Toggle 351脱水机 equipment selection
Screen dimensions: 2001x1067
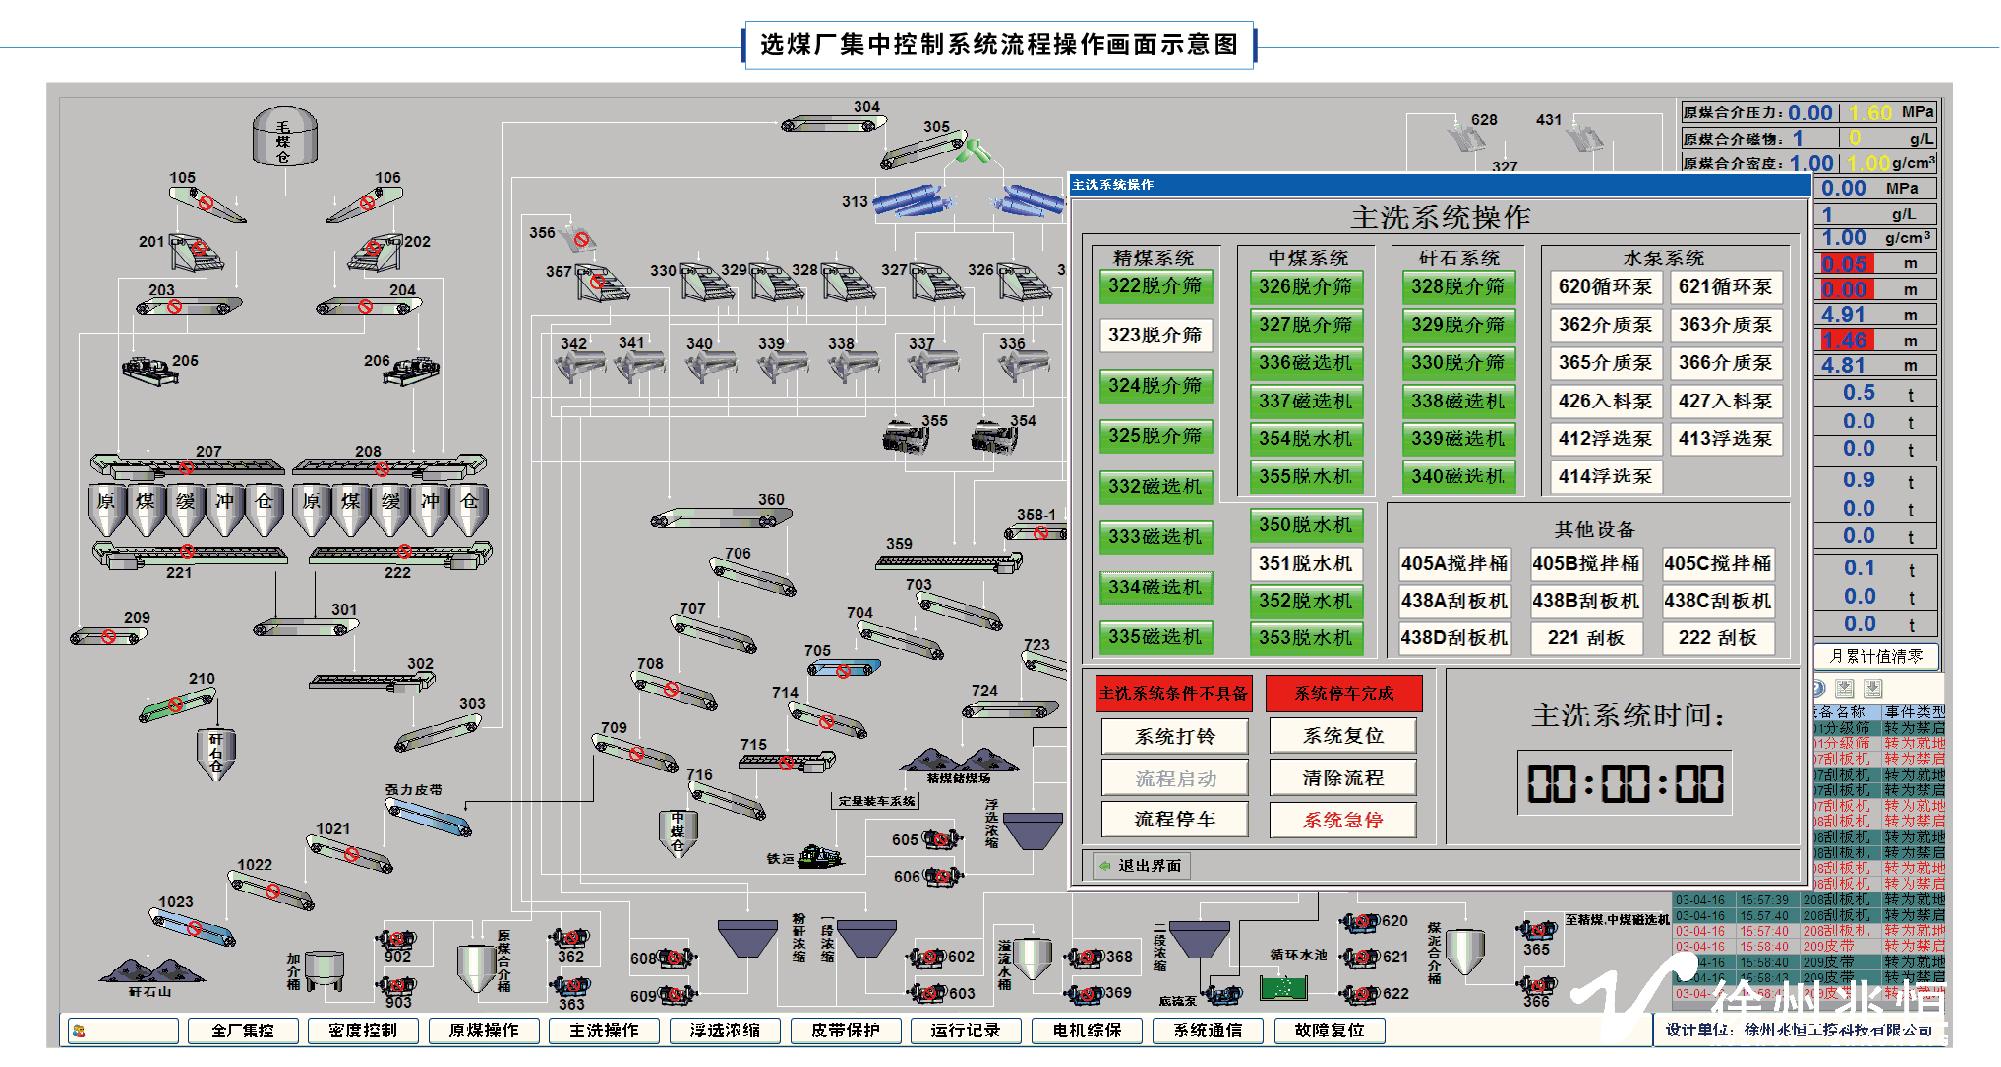(1305, 564)
